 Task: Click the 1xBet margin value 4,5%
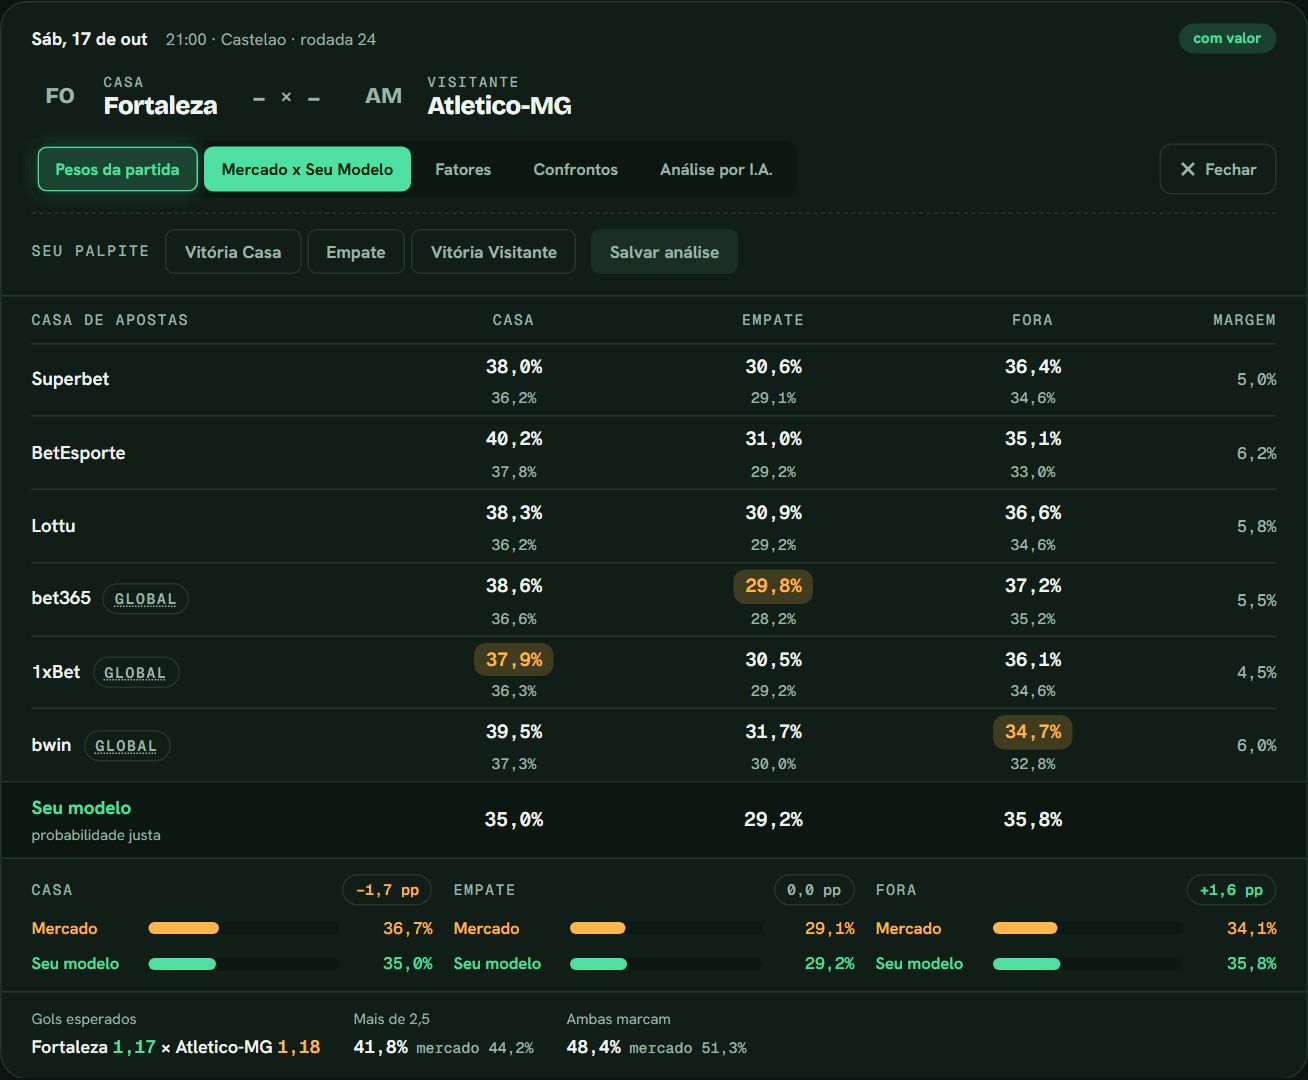[1256, 673]
